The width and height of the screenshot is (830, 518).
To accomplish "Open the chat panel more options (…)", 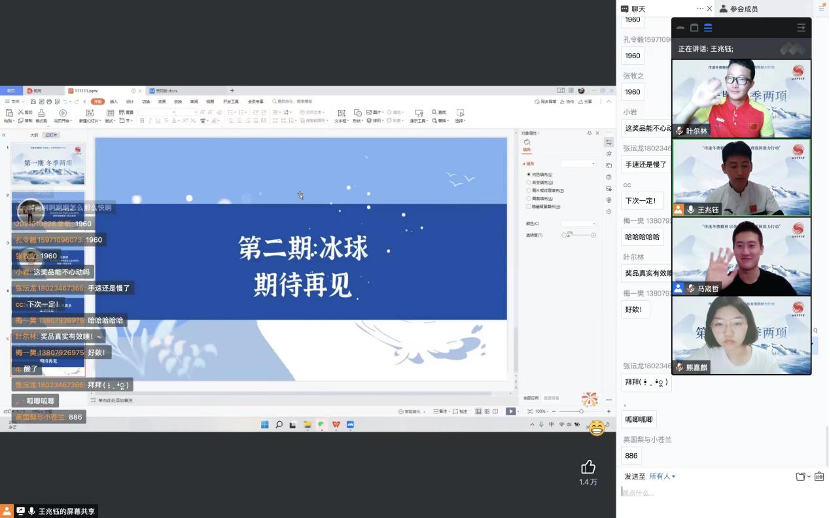I will click(x=700, y=8).
